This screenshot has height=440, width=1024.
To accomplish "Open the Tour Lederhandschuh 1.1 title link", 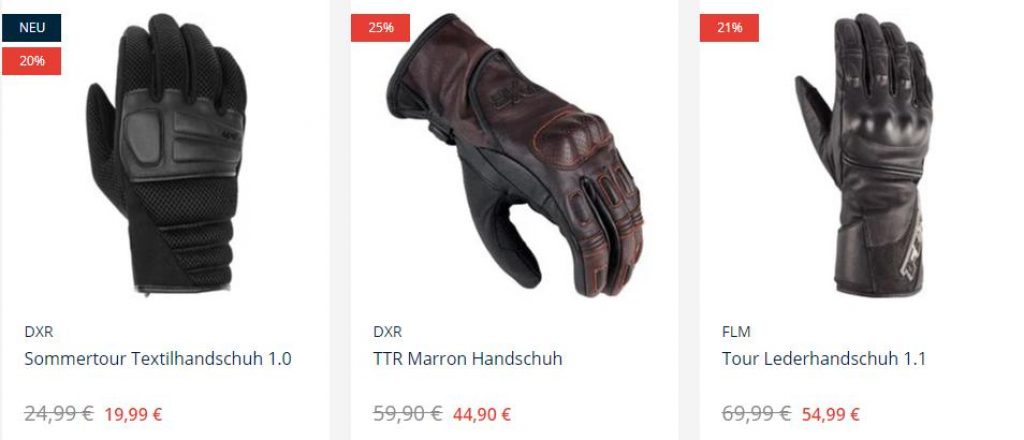I will pyautogui.click(x=824, y=358).
